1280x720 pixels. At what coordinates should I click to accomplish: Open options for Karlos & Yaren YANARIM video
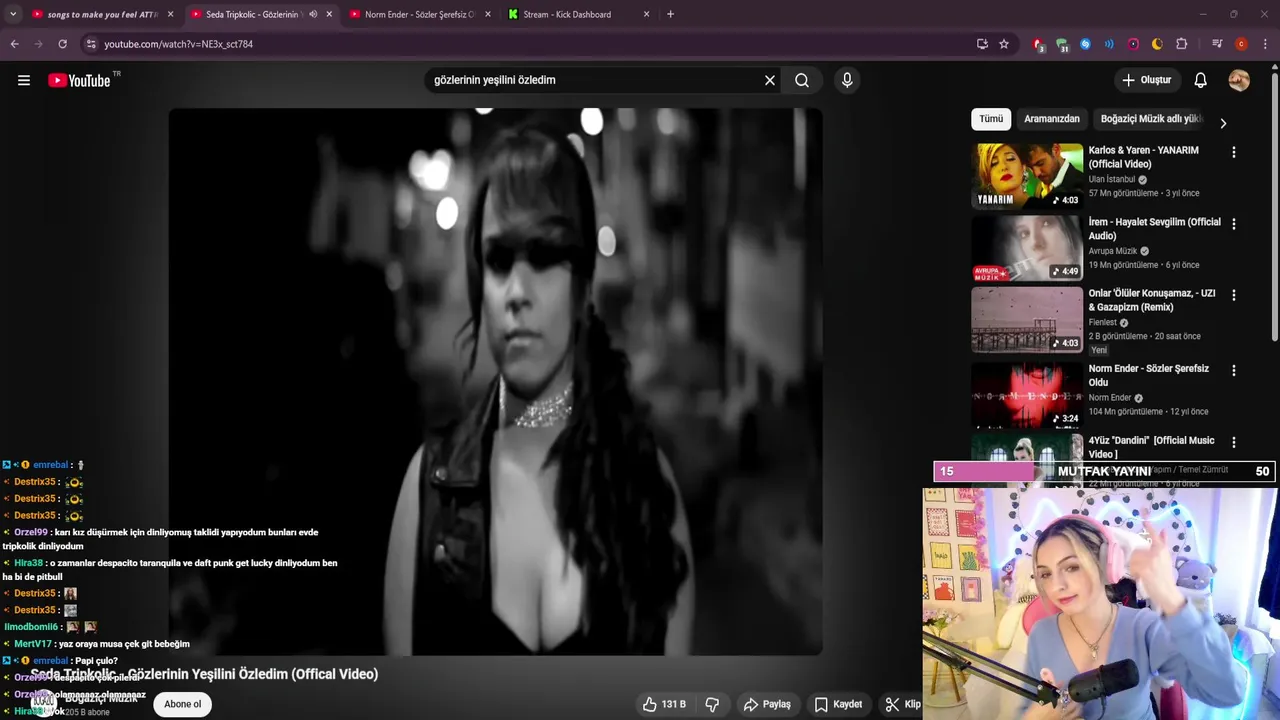point(1233,152)
